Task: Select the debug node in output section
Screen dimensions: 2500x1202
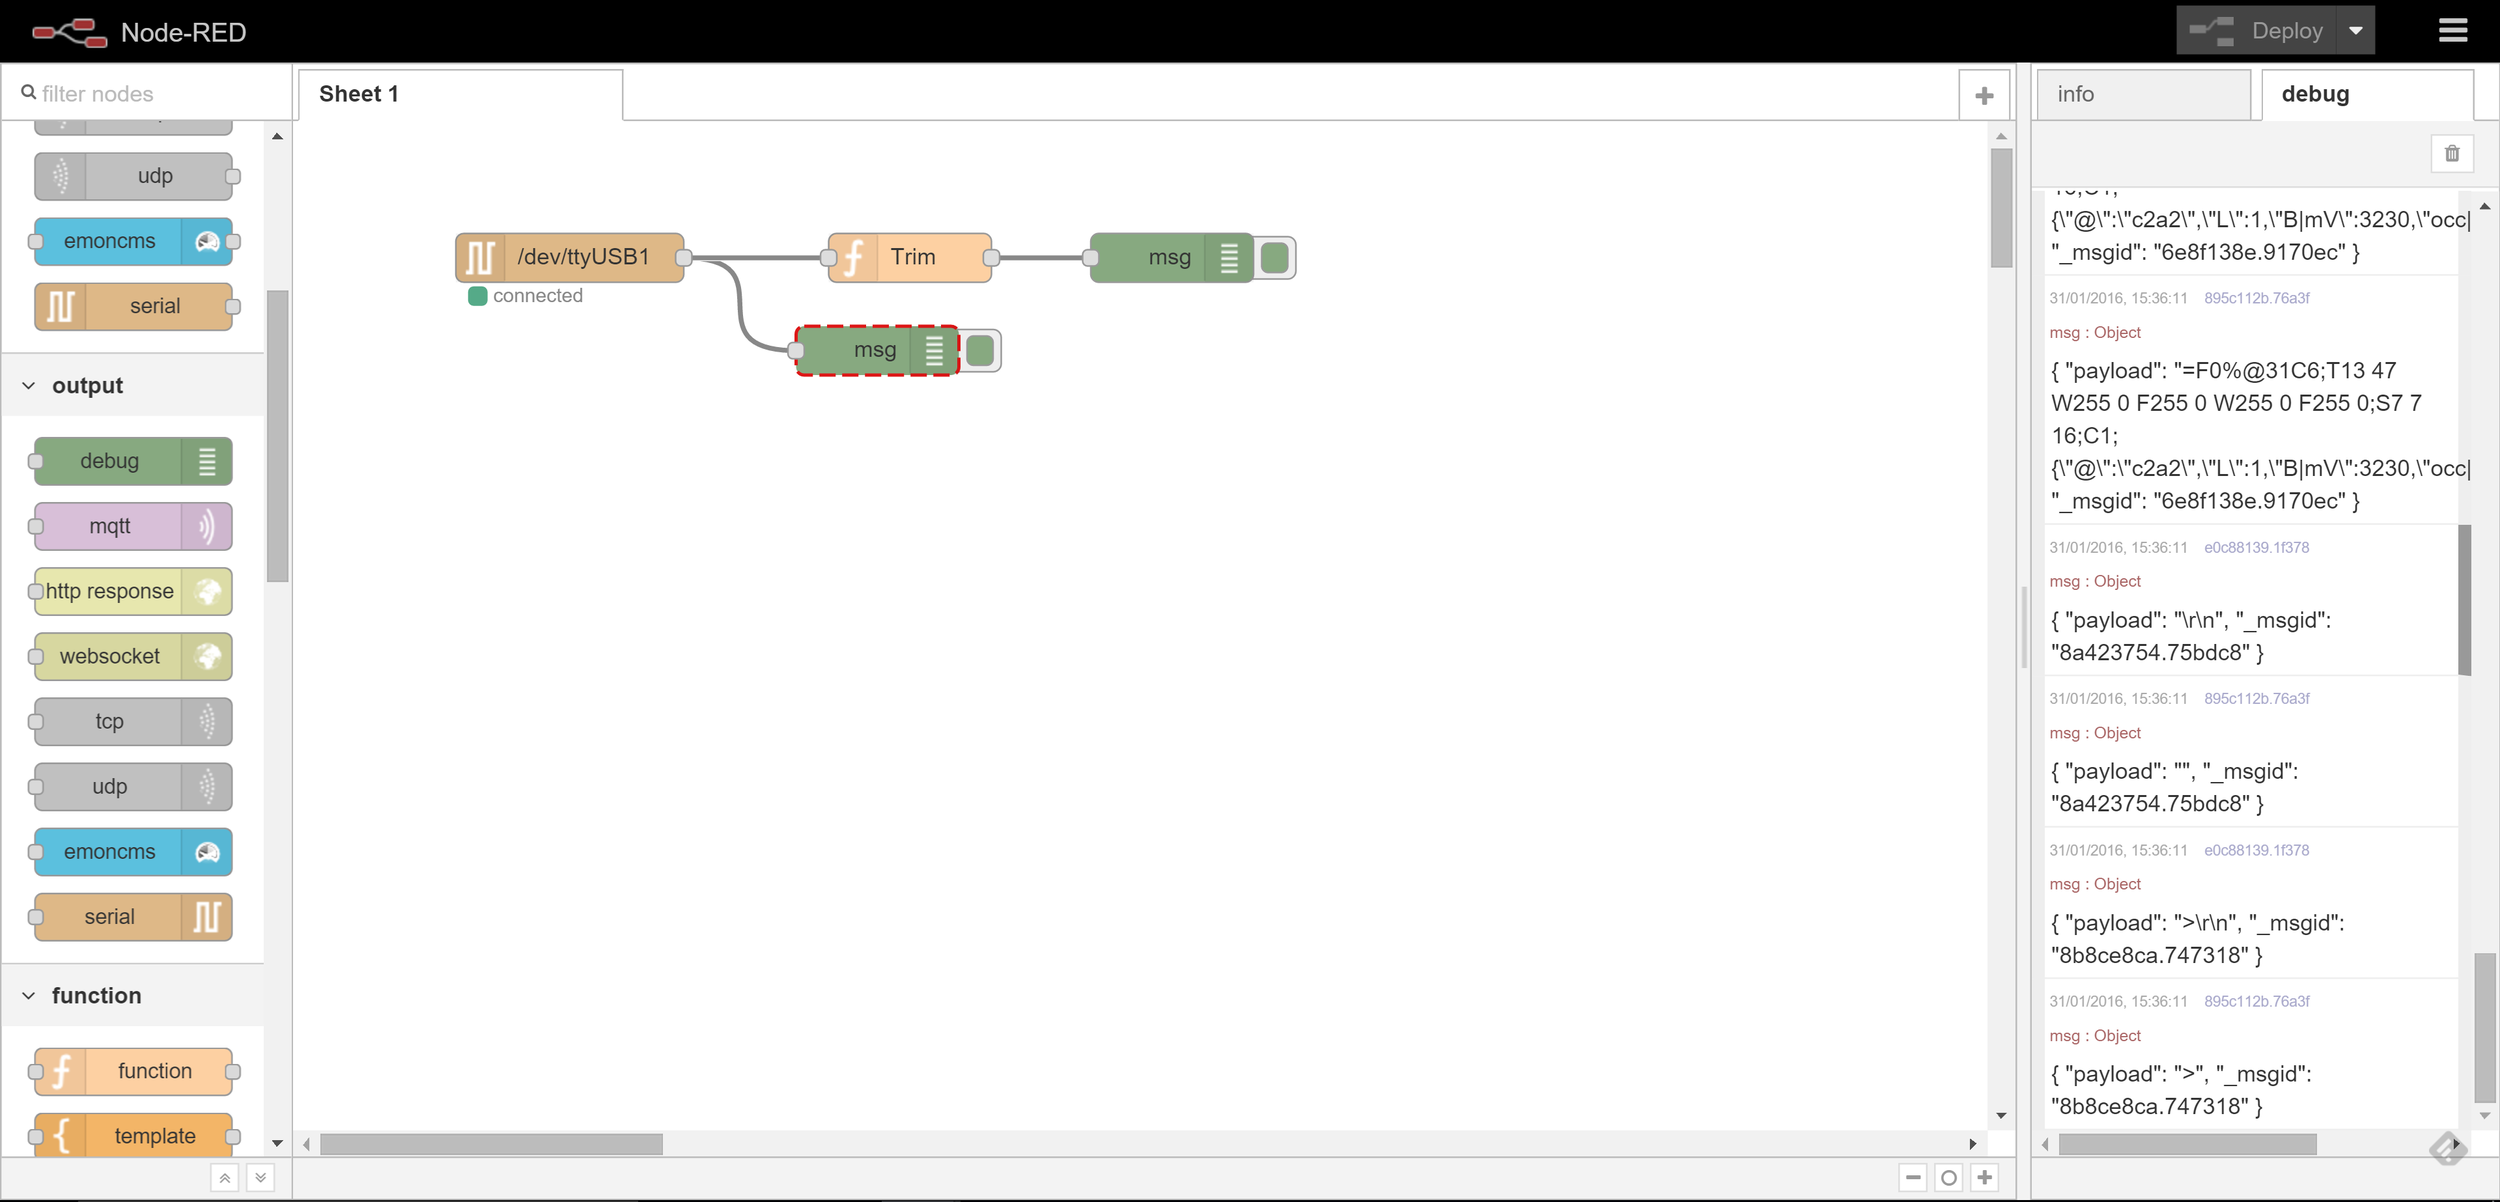Action: tap(130, 461)
